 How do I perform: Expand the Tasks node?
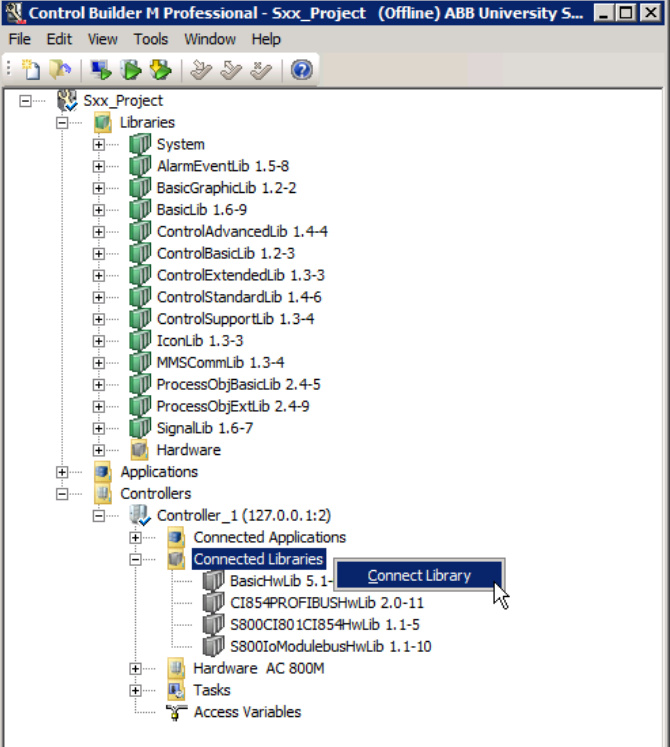pyautogui.click(x=135, y=690)
